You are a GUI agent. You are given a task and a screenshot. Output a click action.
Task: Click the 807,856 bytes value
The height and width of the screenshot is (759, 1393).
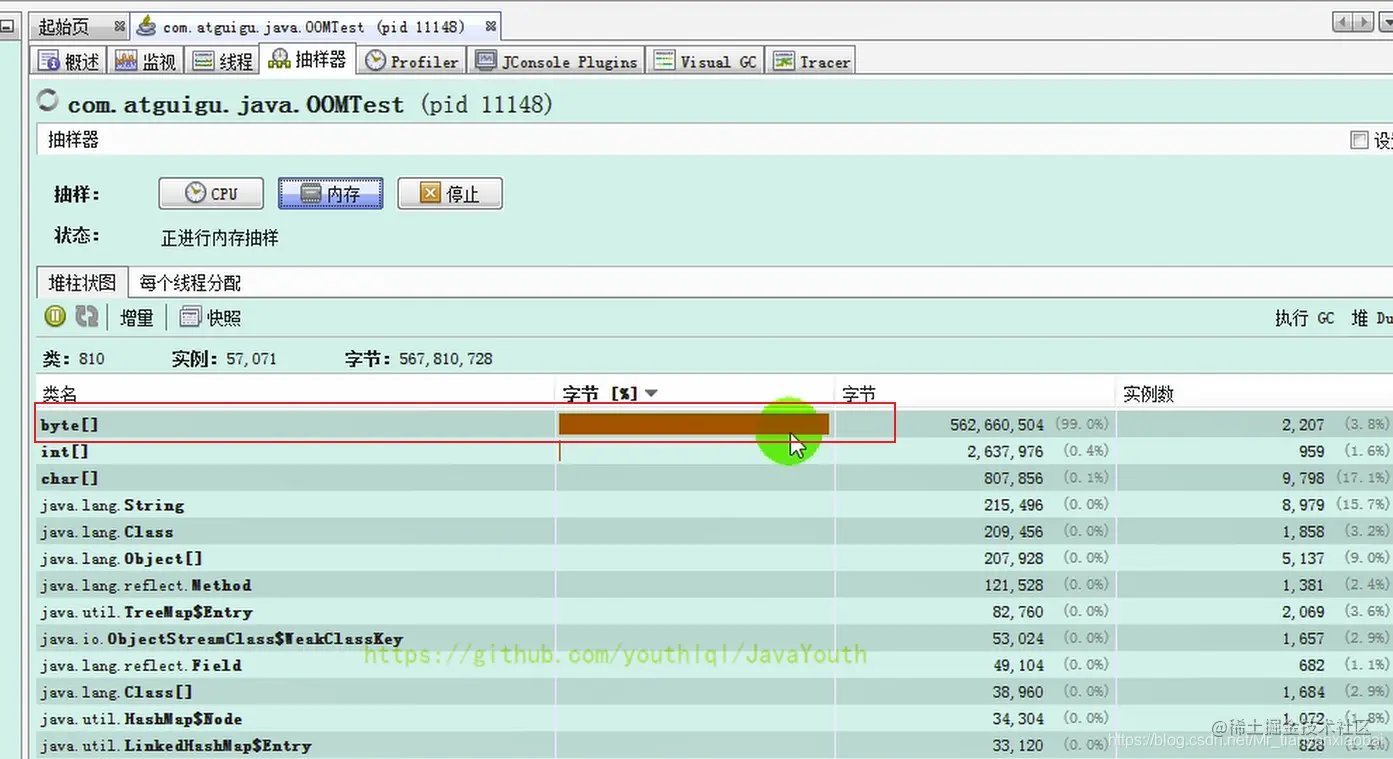pyautogui.click(x=1013, y=479)
